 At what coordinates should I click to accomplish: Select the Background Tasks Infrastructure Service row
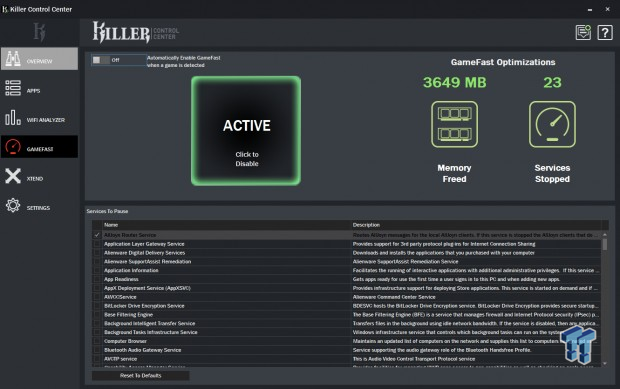tap(346, 332)
